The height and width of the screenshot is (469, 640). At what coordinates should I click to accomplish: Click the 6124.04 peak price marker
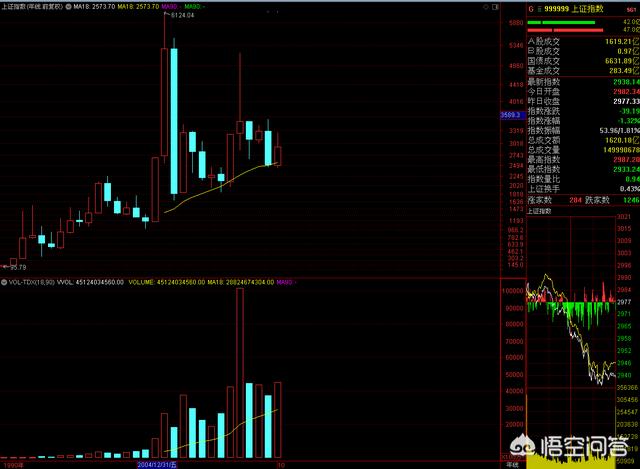pyautogui.click(x=181, y=16)
